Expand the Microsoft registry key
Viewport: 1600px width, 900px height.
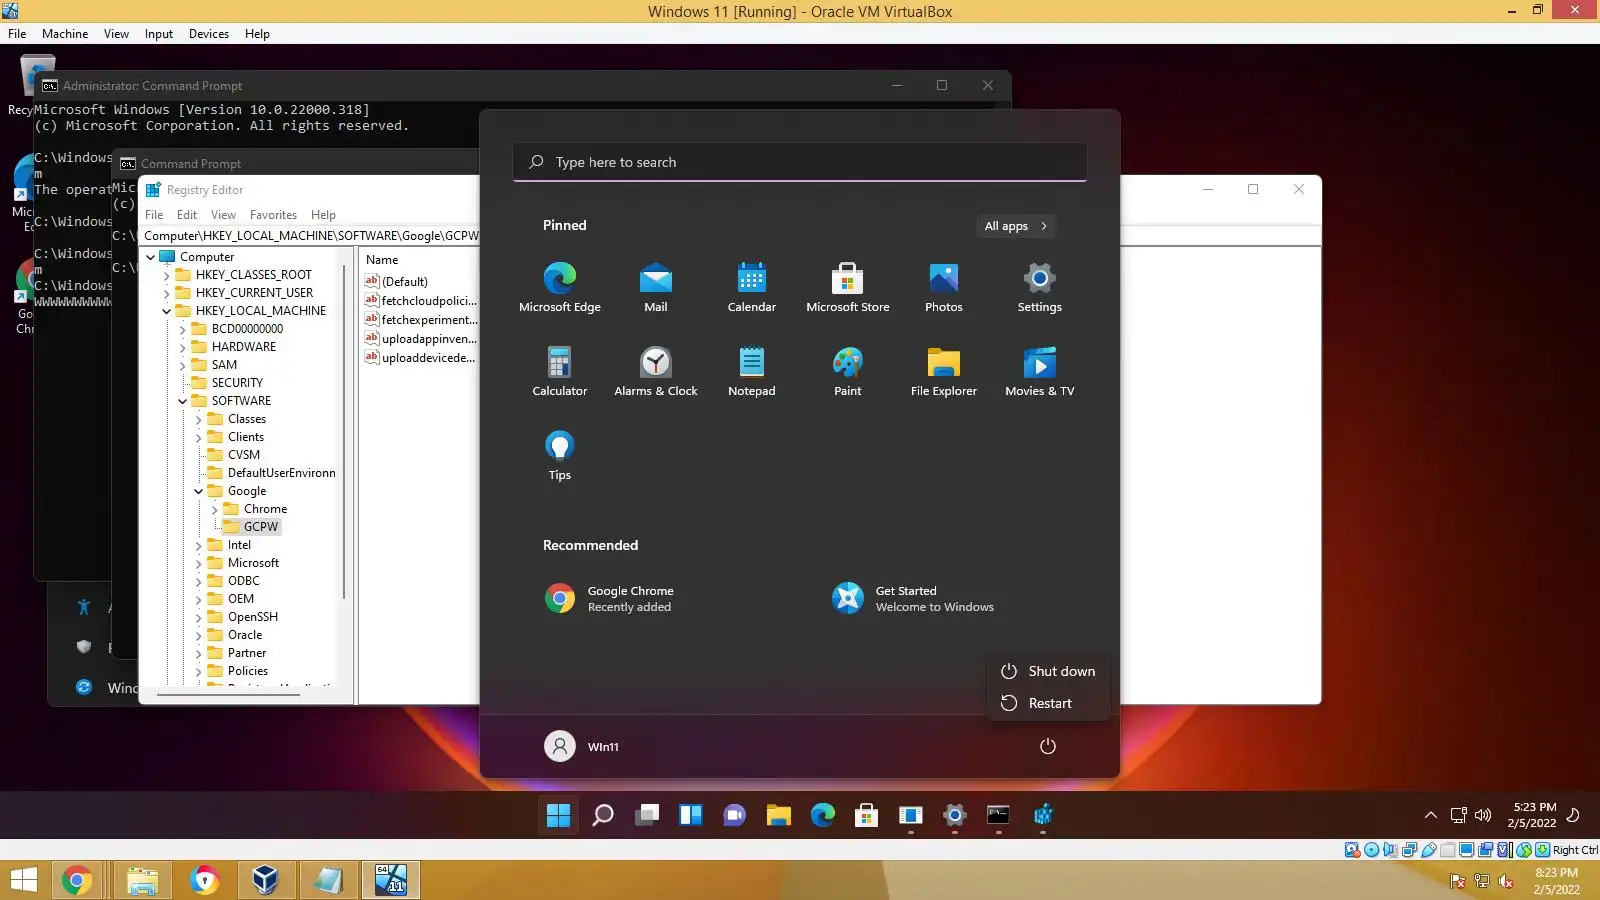(x=199, y=563)
